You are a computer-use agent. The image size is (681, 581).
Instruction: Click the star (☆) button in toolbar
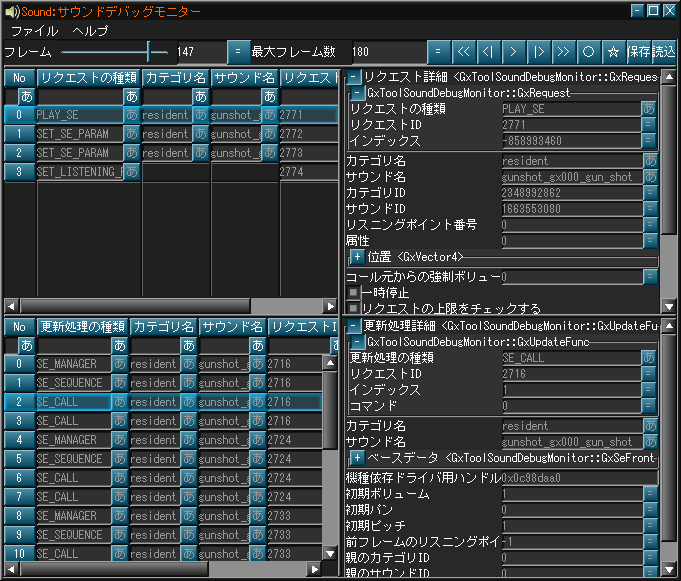(x=614, y=52)
